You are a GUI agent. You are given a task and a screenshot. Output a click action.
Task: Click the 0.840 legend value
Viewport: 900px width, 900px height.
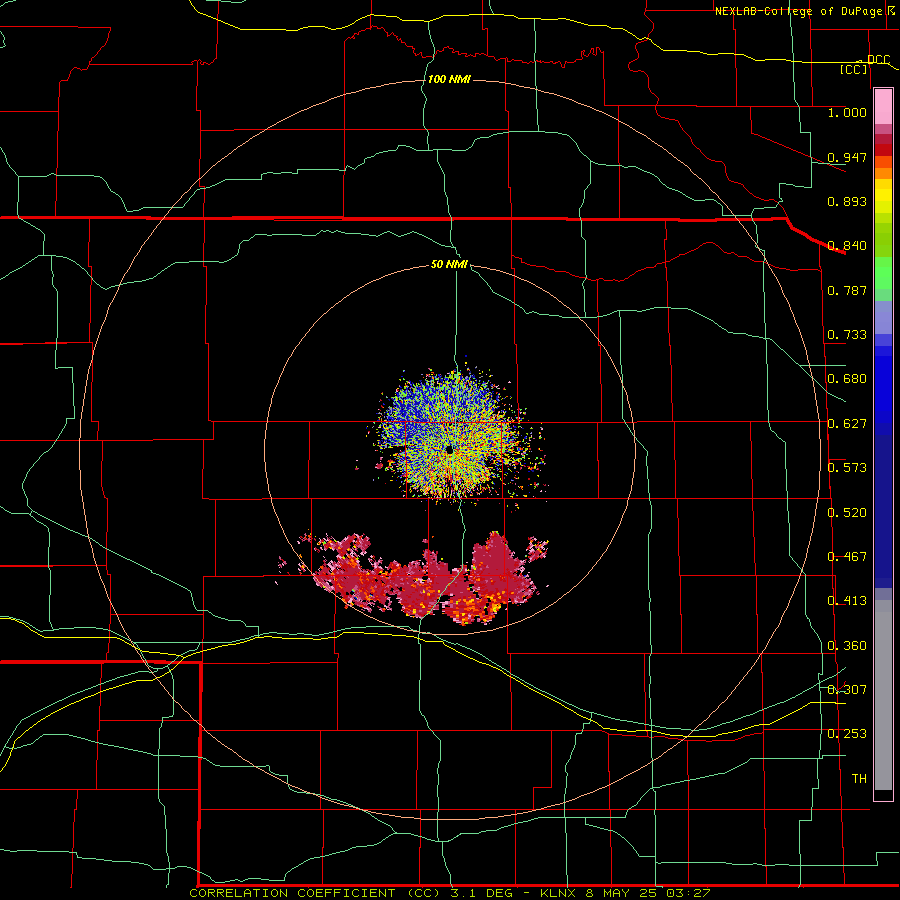click(x=847, y=246)
